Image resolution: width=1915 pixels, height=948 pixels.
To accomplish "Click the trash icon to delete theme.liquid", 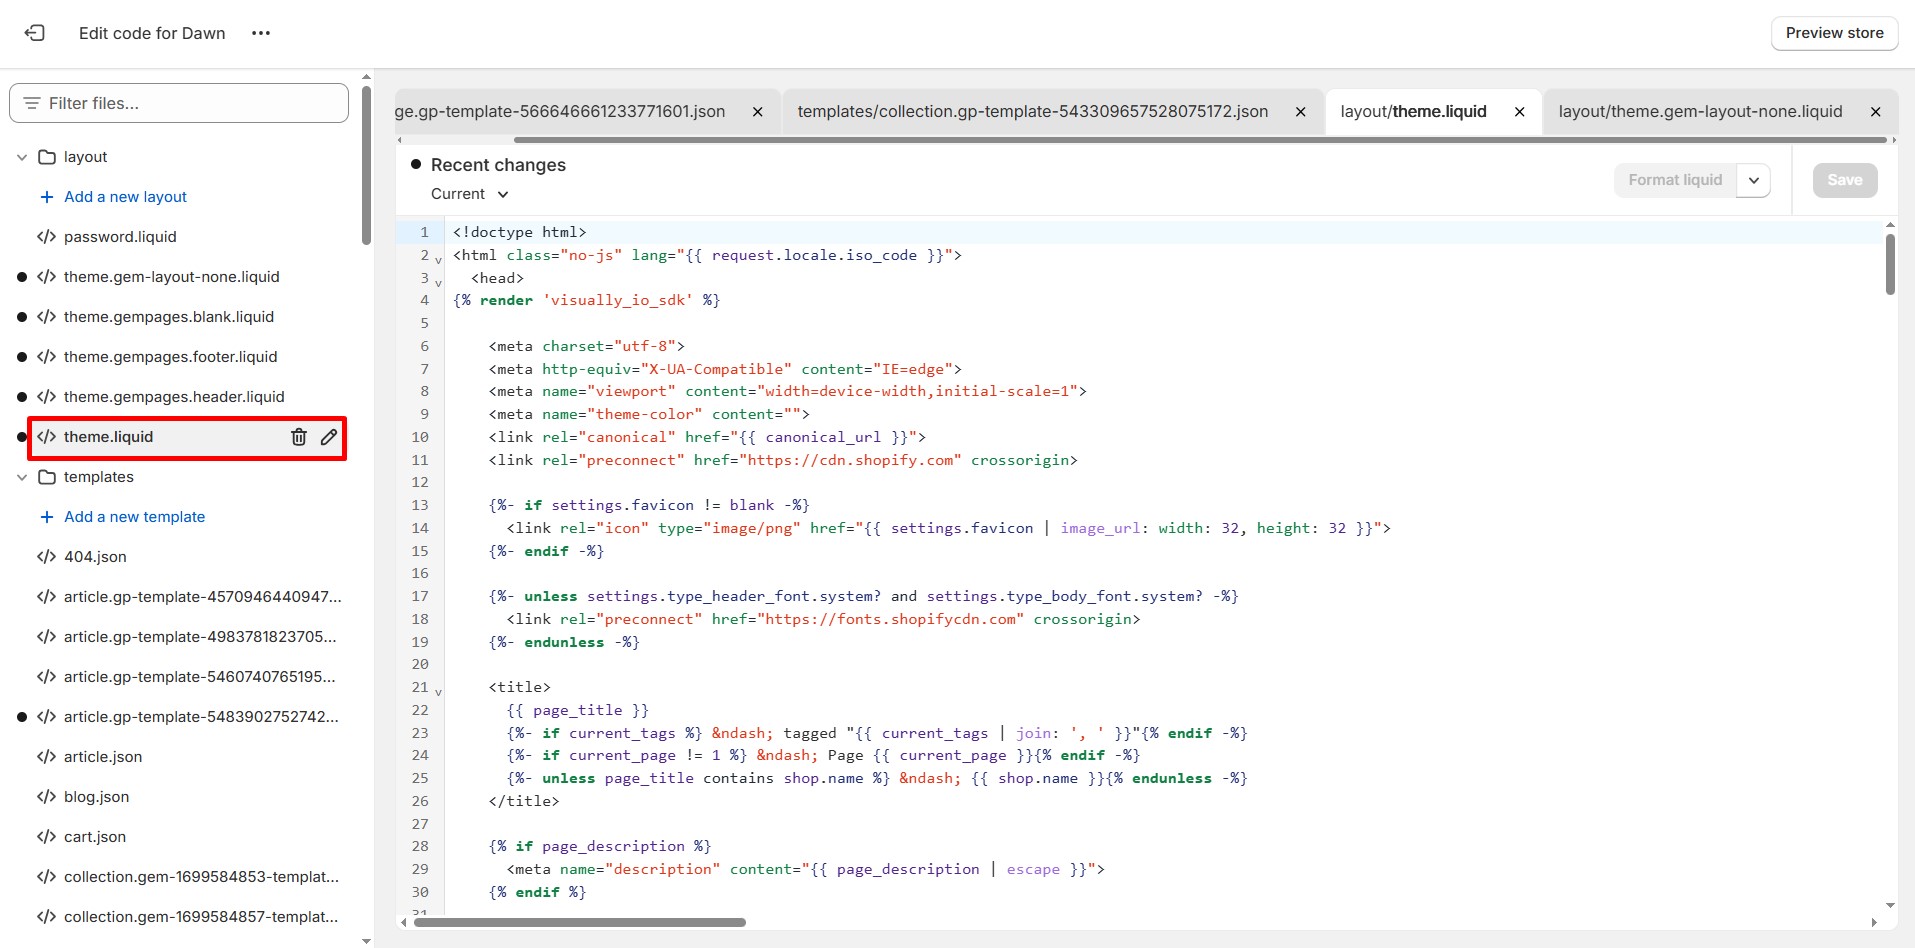I will click(x=298, y=437).
